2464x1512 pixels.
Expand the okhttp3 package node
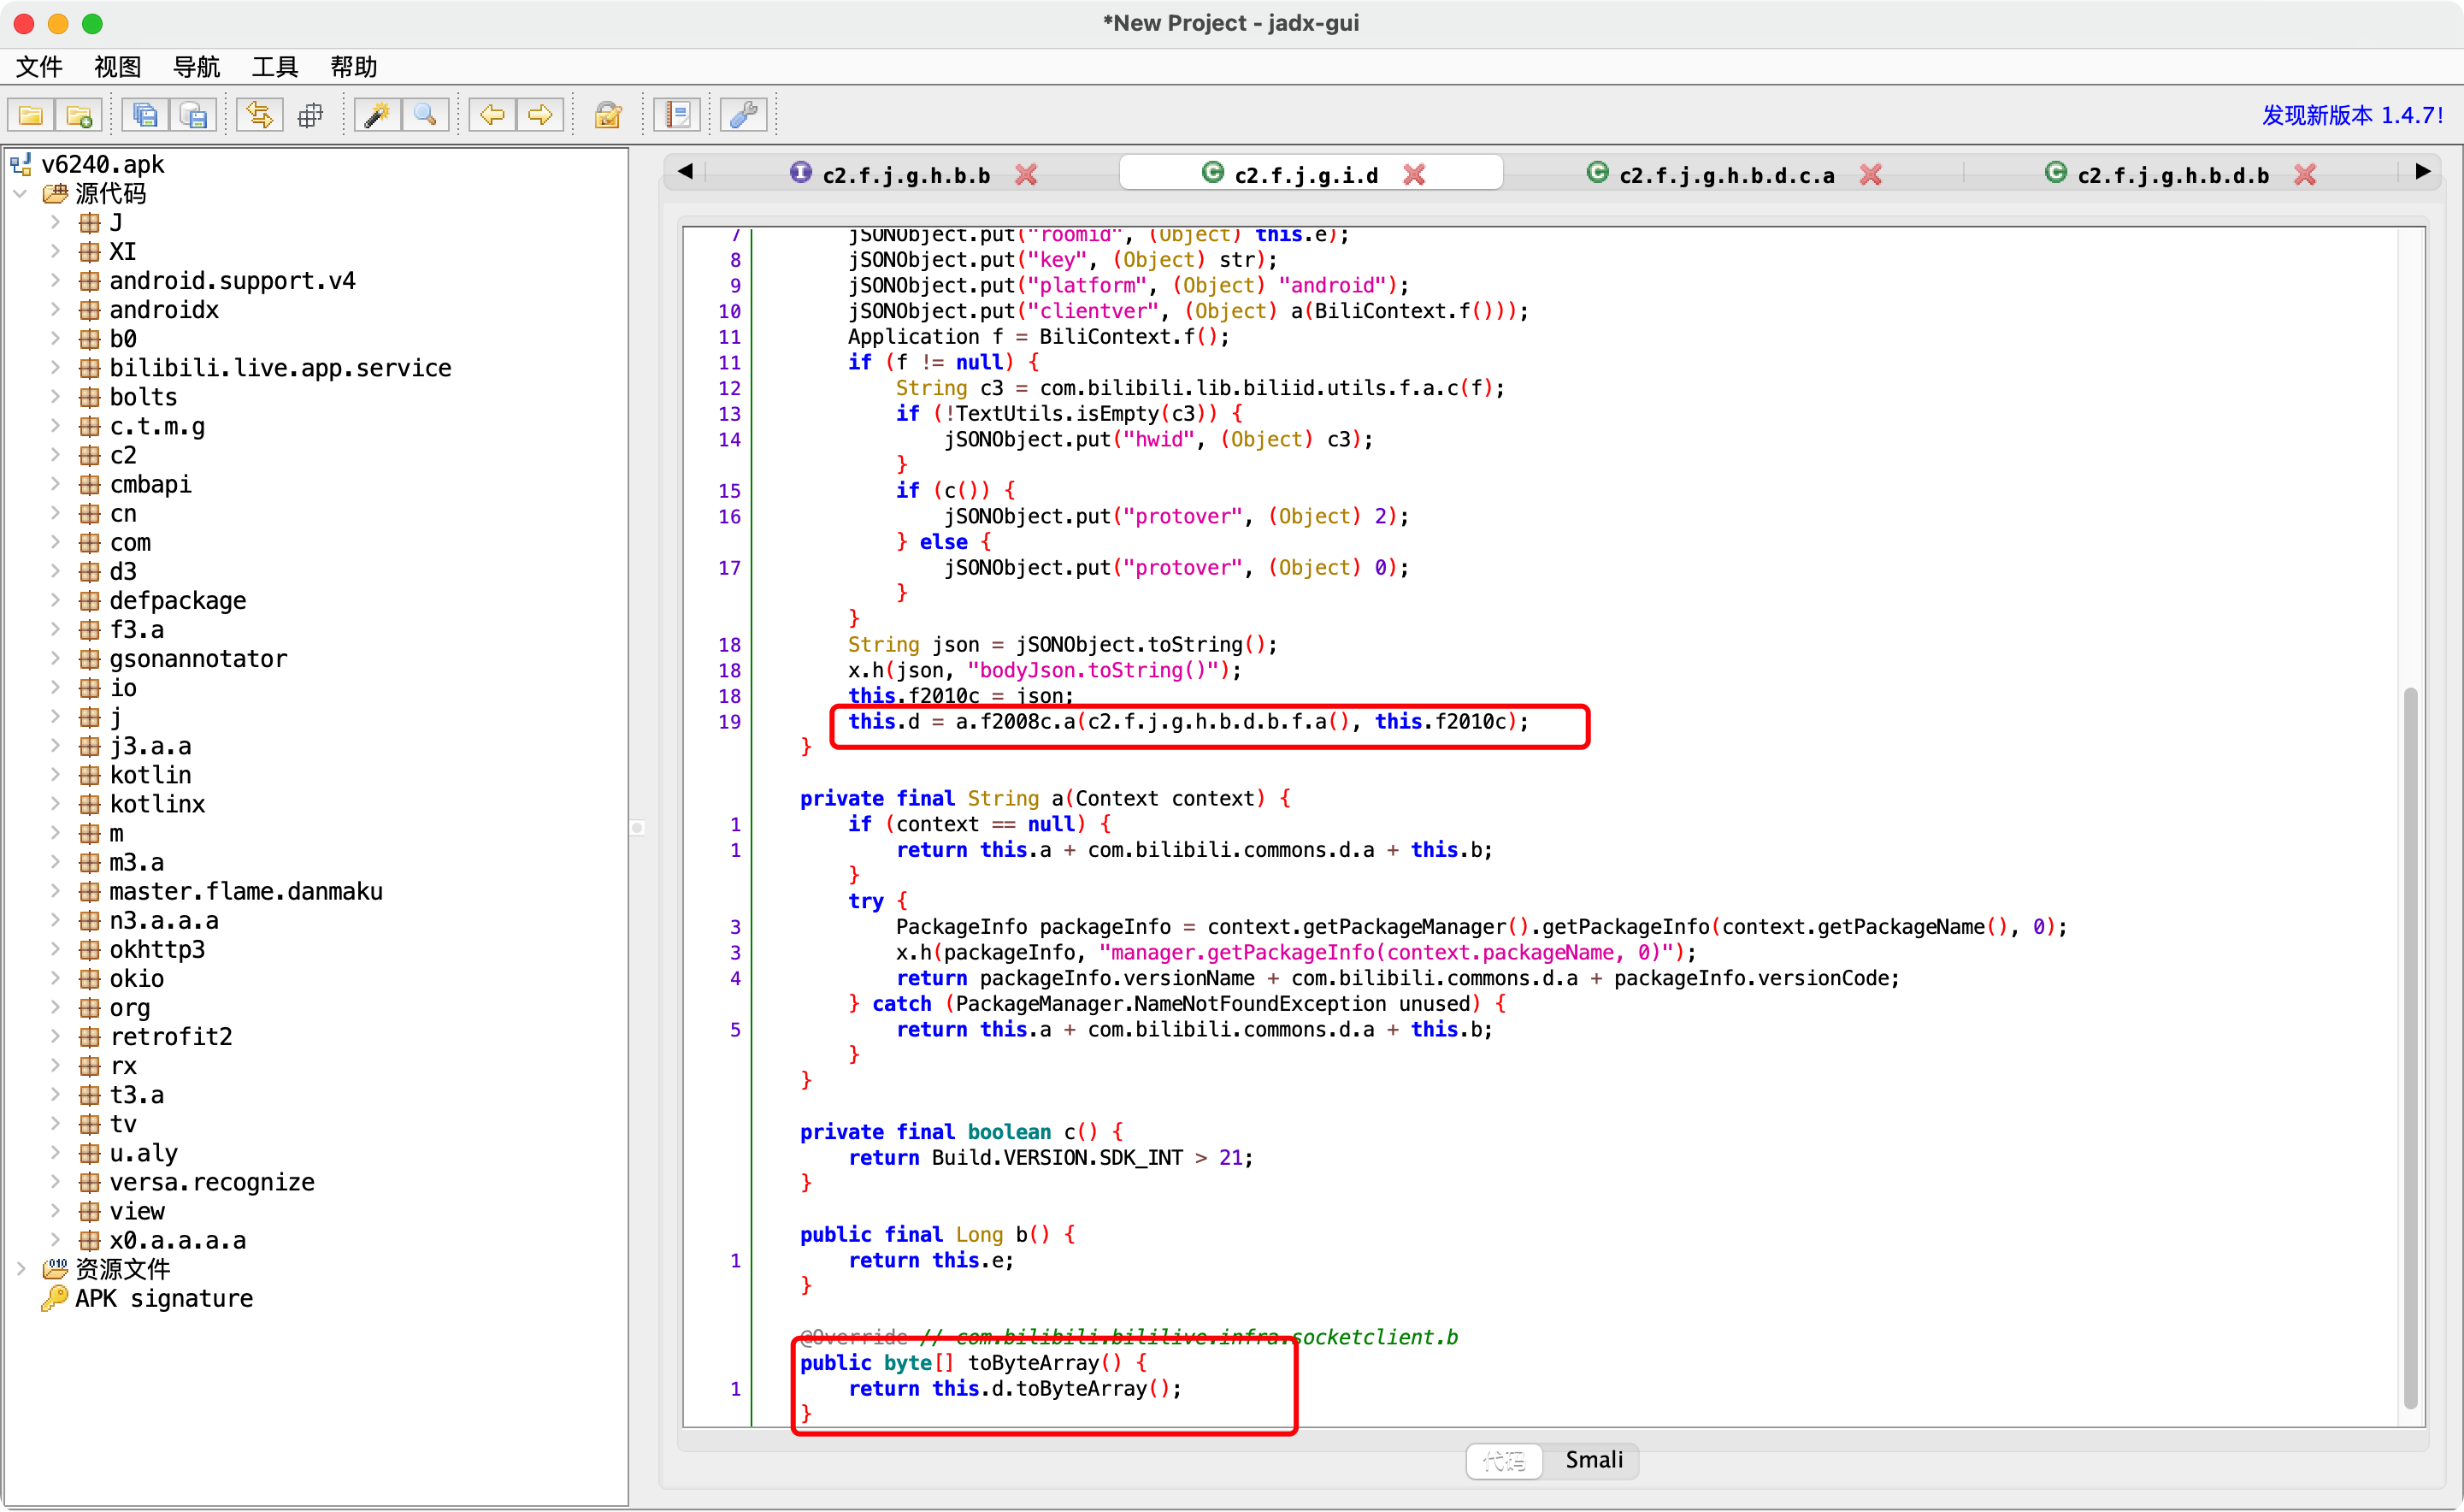click(55, 949)
